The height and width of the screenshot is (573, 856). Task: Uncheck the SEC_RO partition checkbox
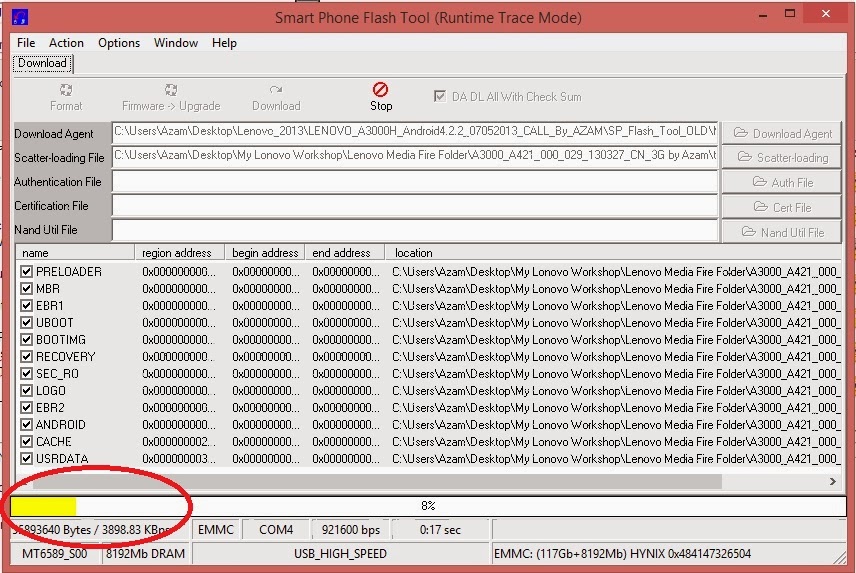pyautogui.click(x=26, y=373)
